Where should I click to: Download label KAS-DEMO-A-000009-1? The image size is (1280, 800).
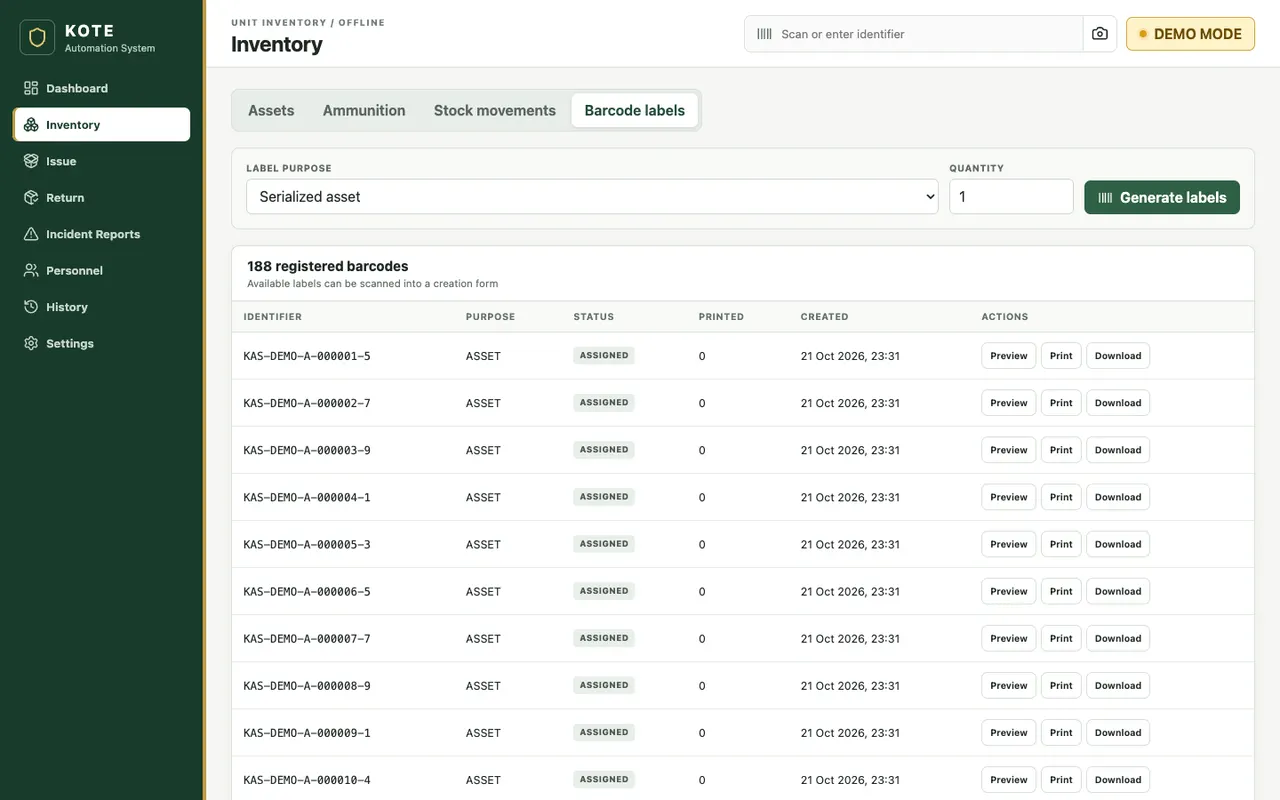pyautogui.click(x=1118, y=733)
